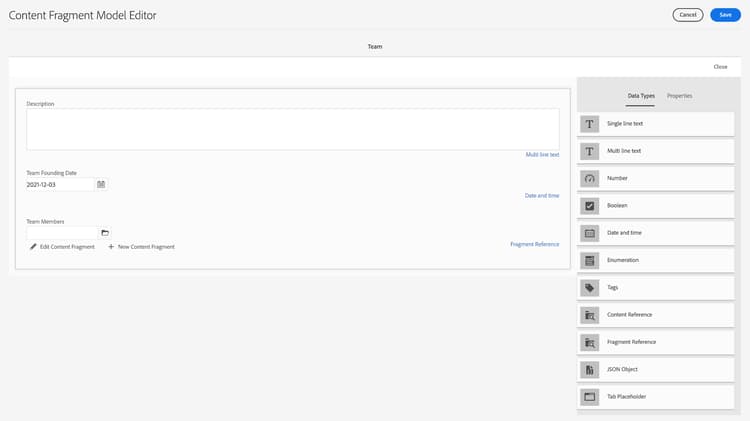Click the Edit Content Fragment pencil icon
Viewport: 750px width, 421px height.
33,247
